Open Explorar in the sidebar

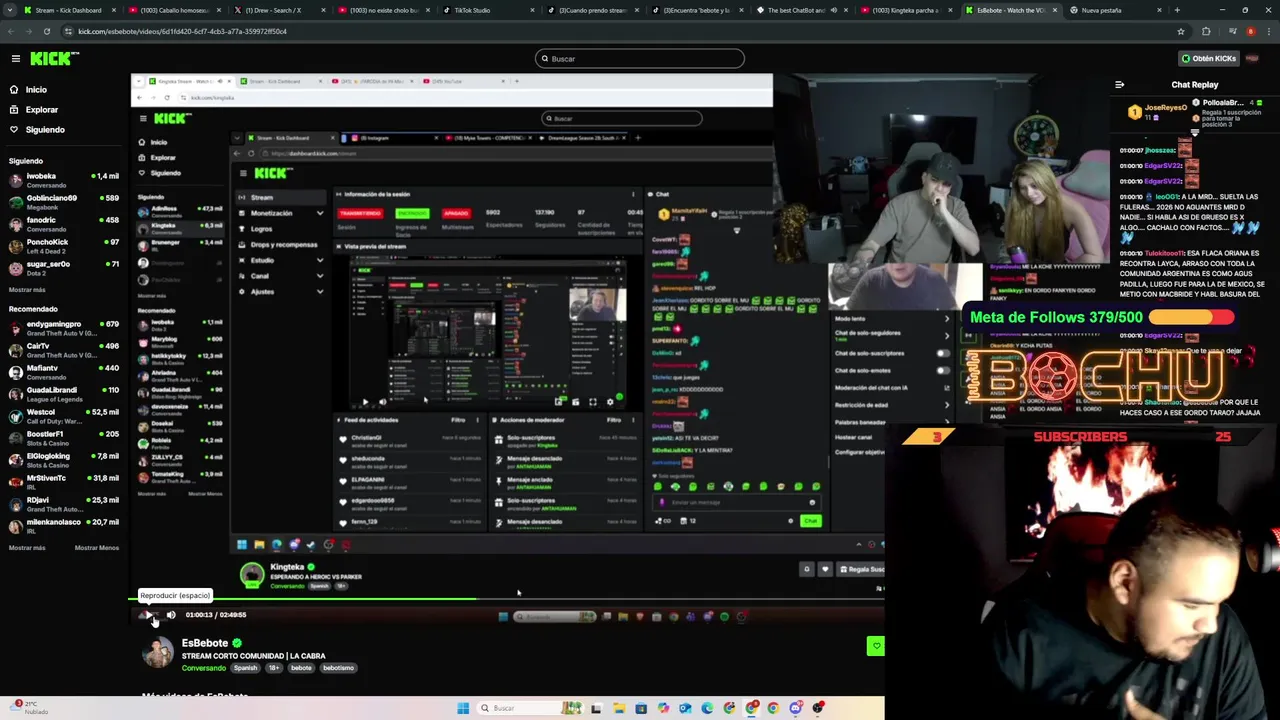pos(41,110)
